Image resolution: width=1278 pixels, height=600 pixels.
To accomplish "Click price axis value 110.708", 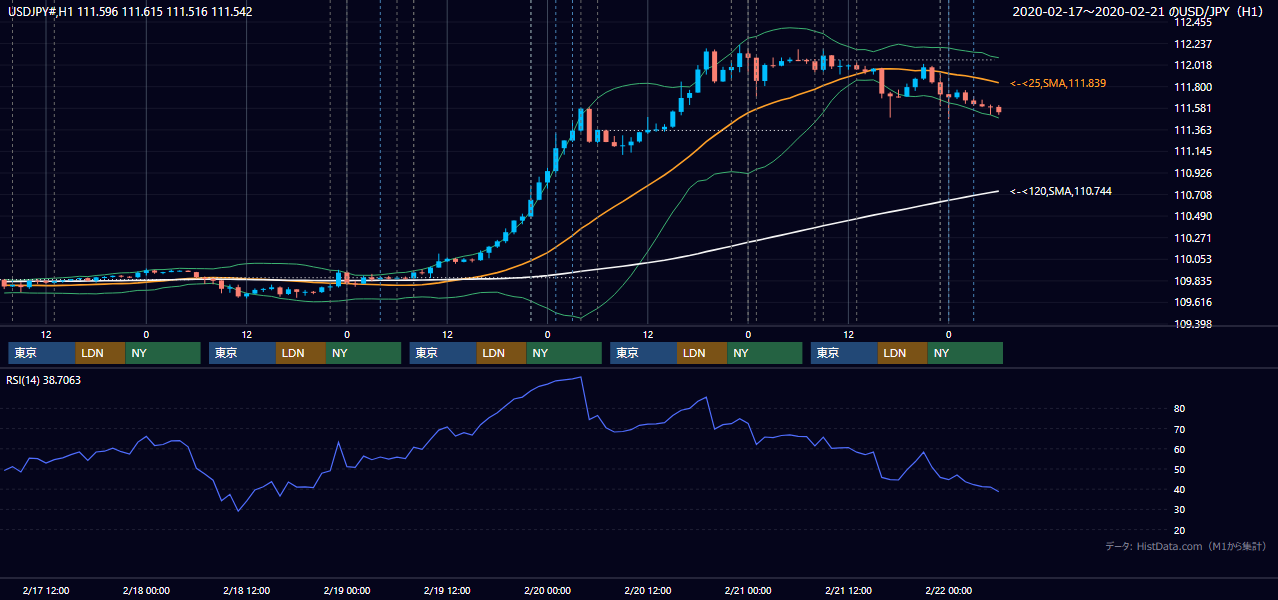I will click(1191, 195).
